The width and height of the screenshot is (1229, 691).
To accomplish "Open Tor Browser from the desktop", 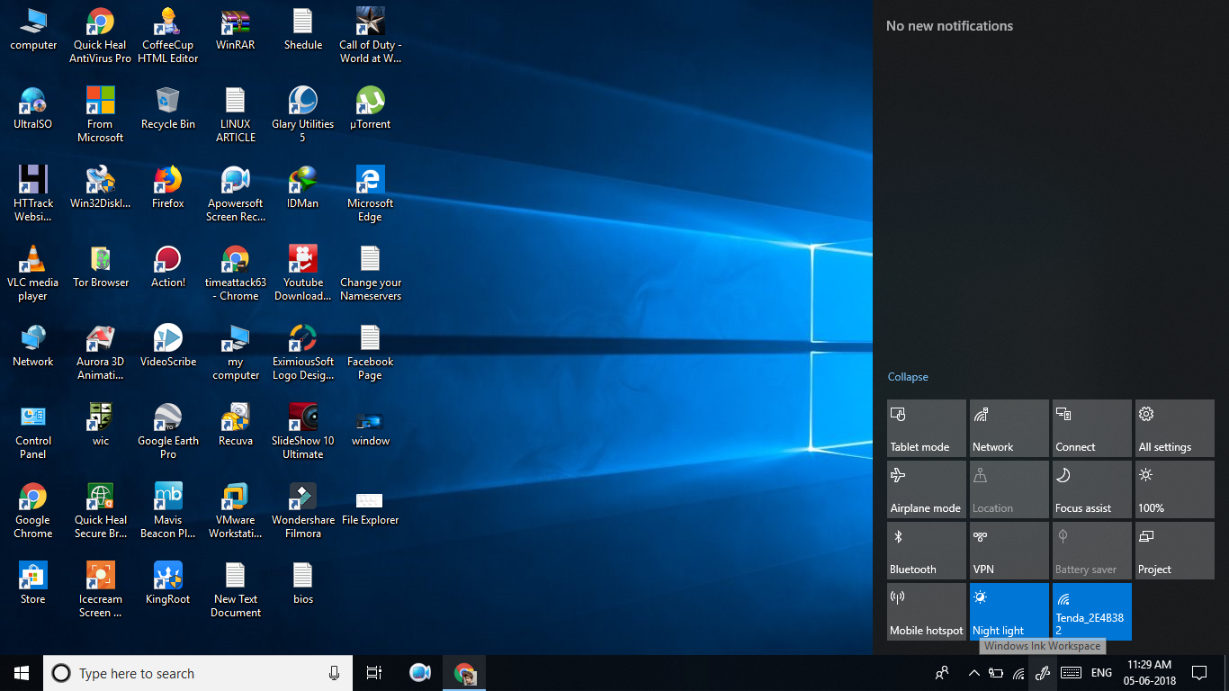I will (99, 258).
